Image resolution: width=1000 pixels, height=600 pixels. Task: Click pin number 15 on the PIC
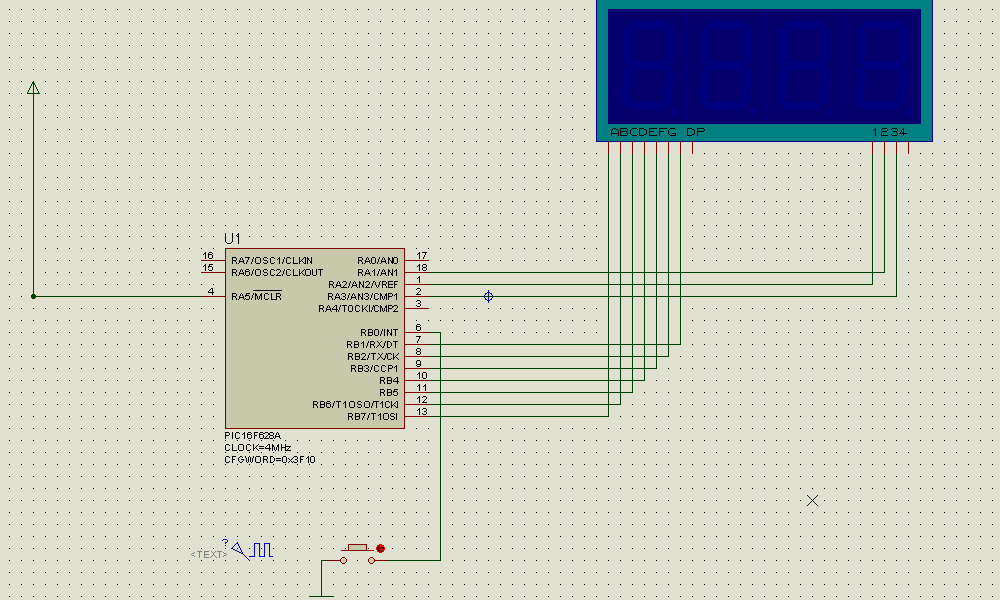[x=208, y=268]
